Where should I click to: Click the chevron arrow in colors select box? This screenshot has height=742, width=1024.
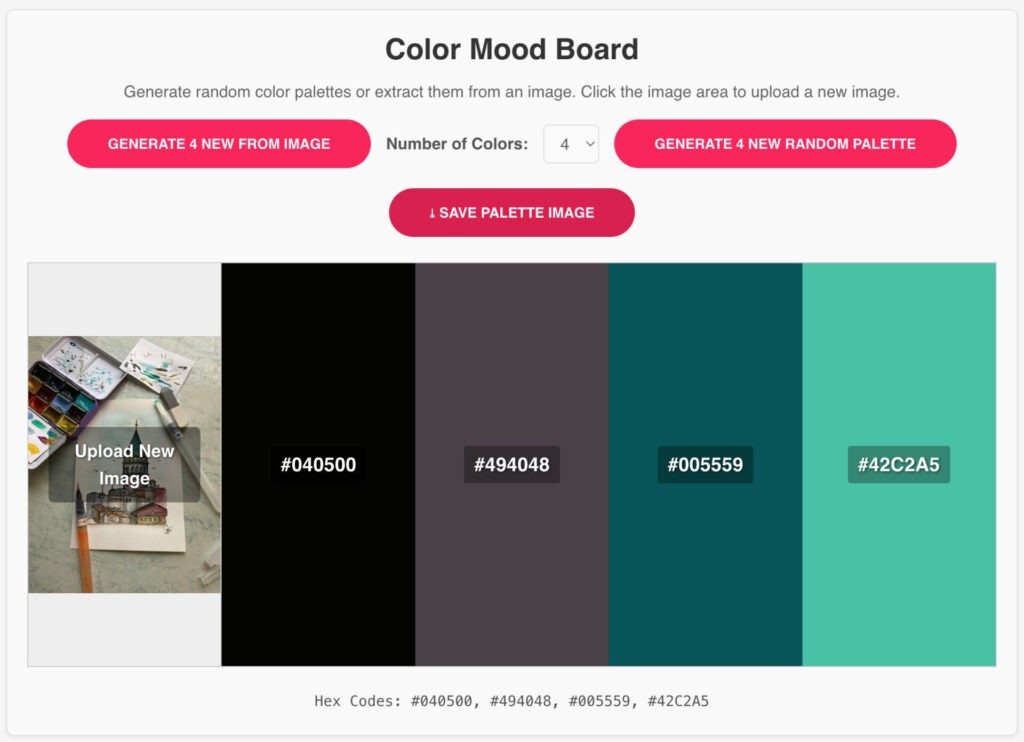point(589,144)
